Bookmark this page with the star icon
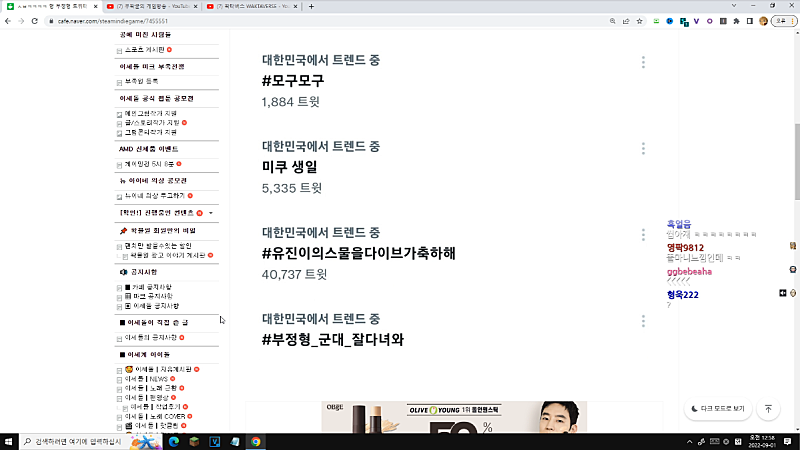 coord(639,21)
